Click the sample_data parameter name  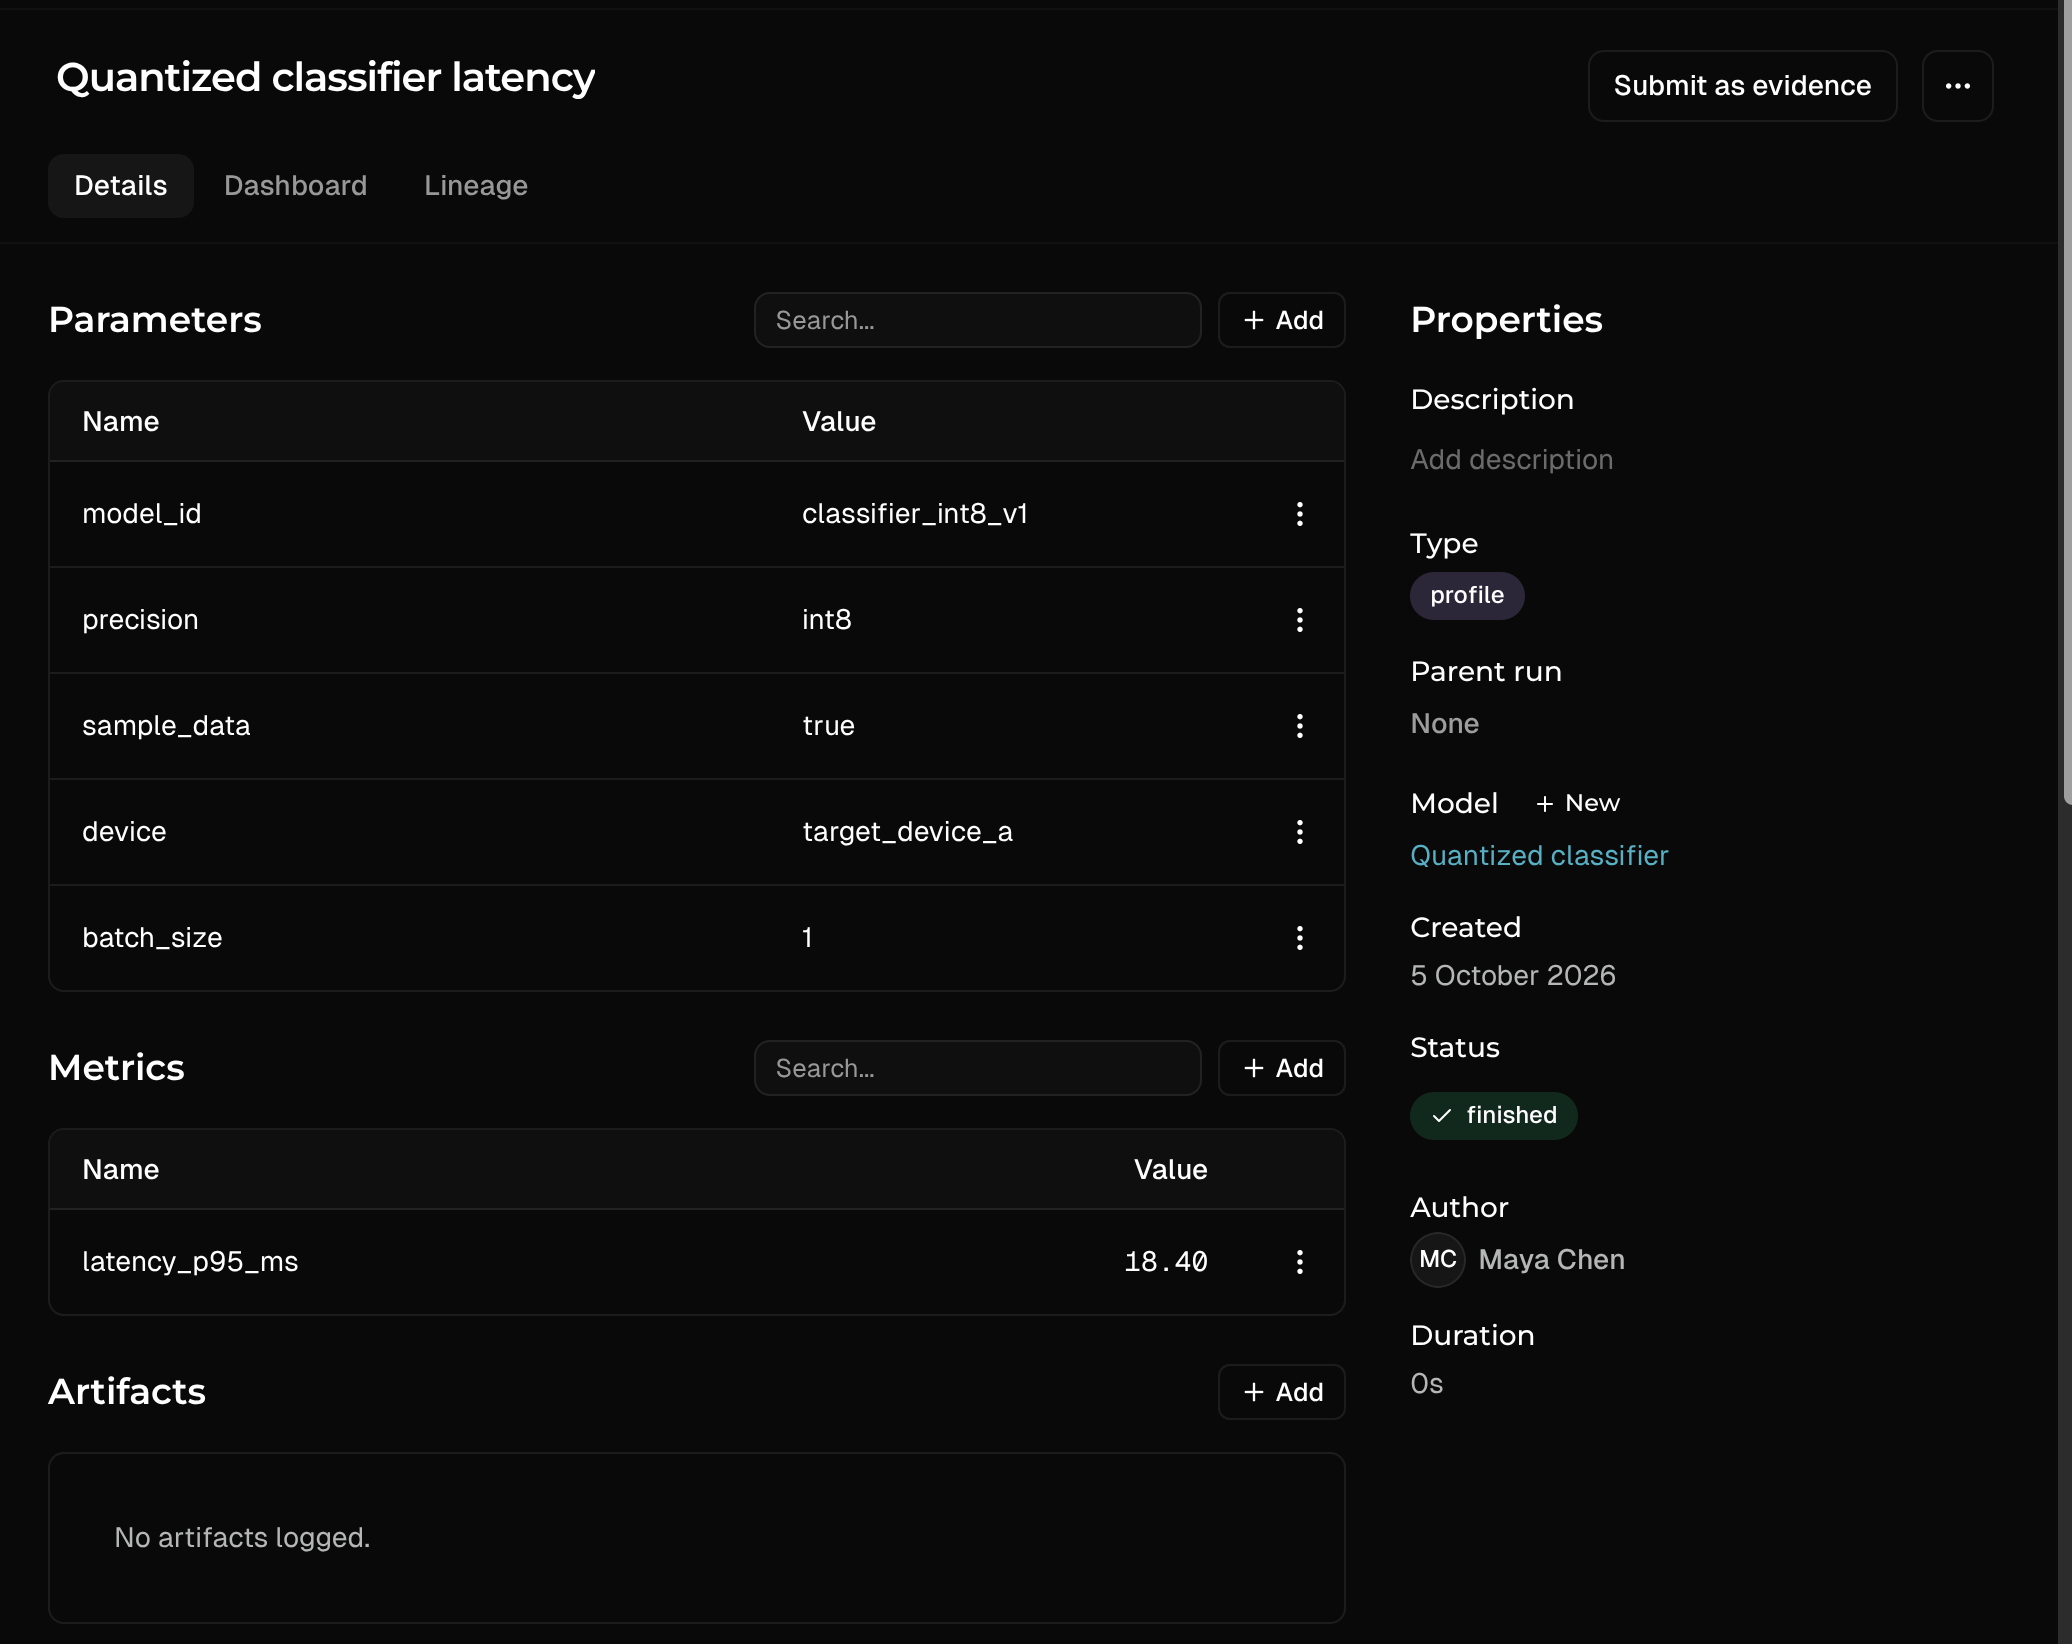(x=166, y=726)
